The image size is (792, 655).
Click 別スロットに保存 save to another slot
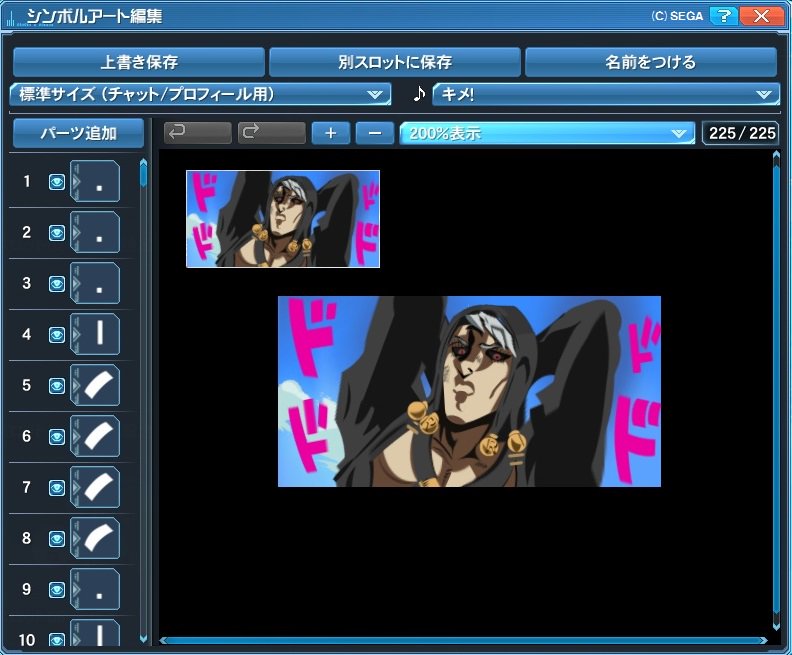[395, 62]
